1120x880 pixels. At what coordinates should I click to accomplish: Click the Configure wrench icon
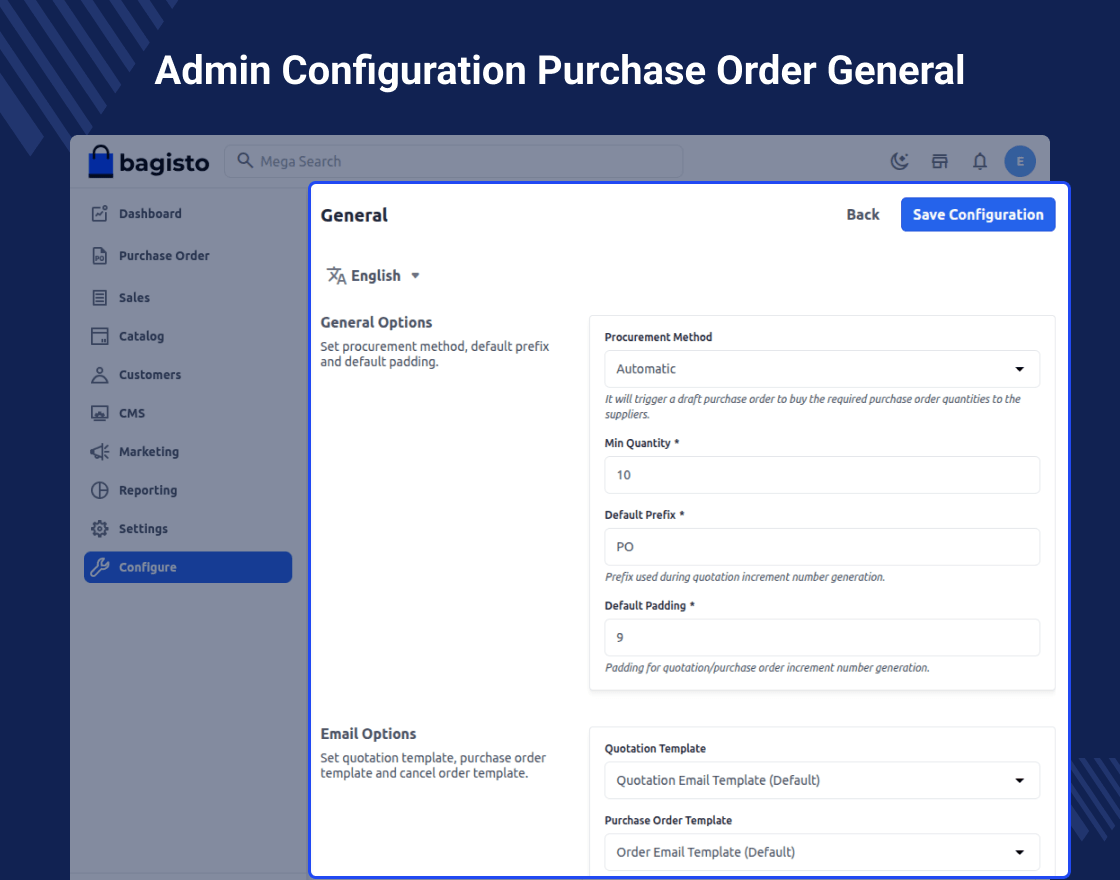(x=99, y=567)
